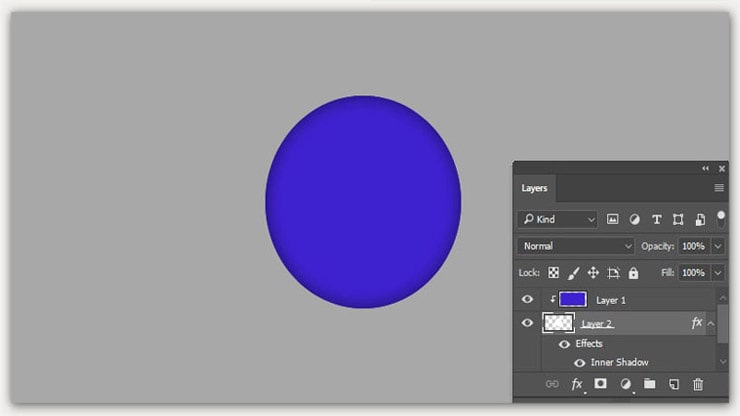Create a new layer icon
This screenshot has width=740, height=416.
(674, 384)
